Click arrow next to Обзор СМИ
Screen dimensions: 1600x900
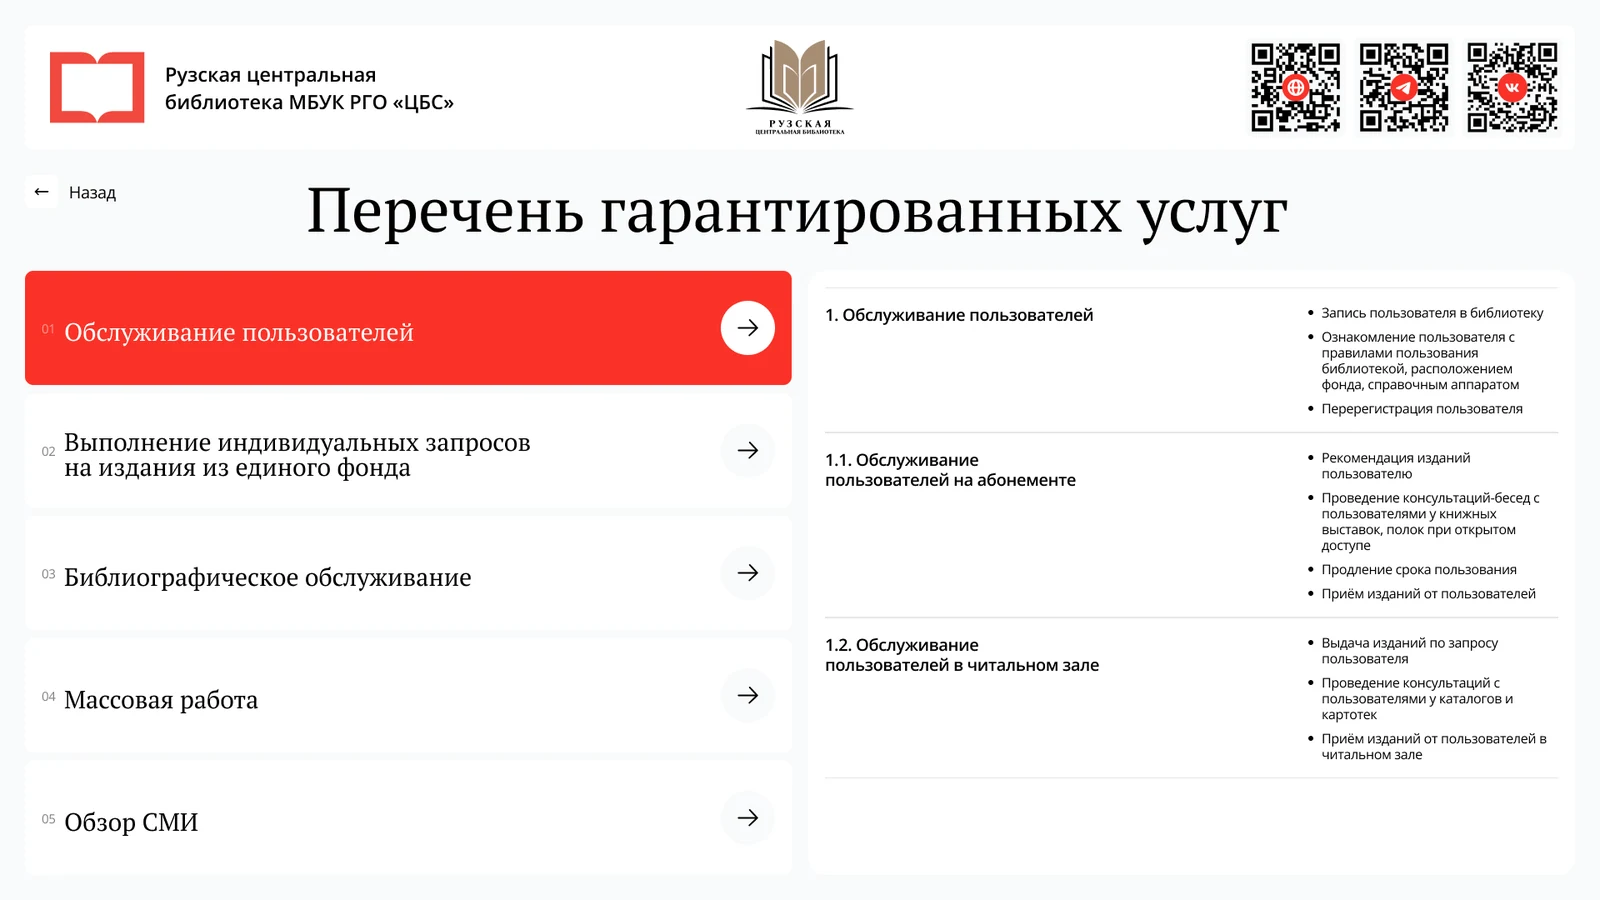pyautogui.click(x=748, y=818)
